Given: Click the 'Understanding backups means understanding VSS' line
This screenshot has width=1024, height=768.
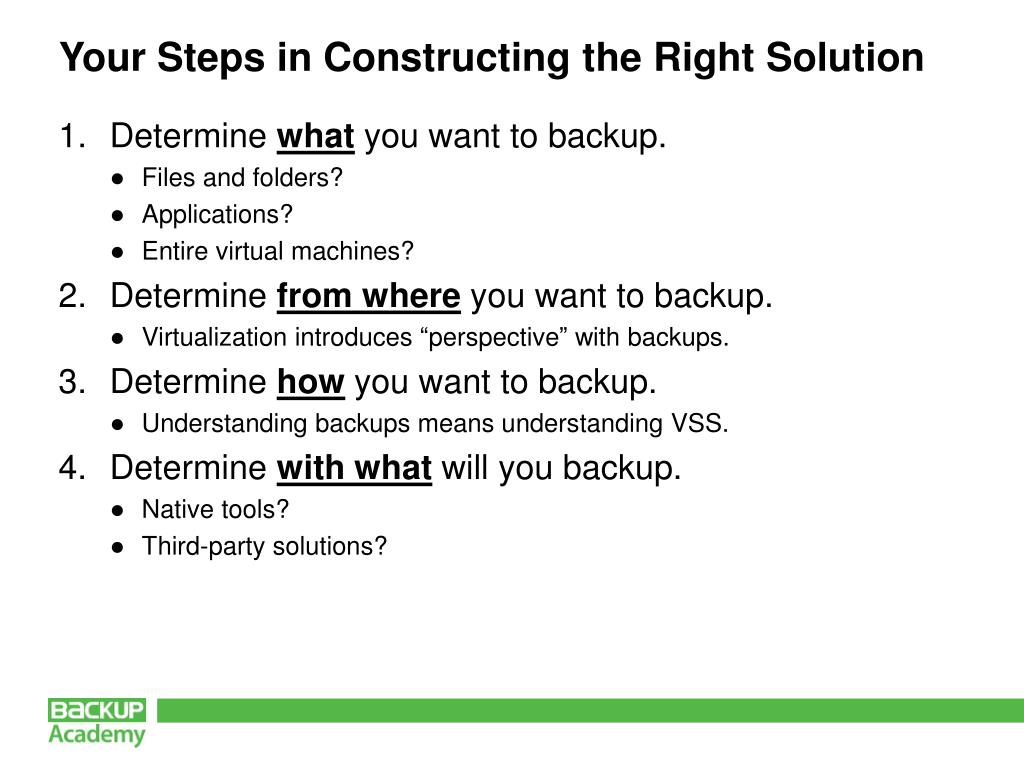Looking at the screenshot, I should (x=435, y=424).
